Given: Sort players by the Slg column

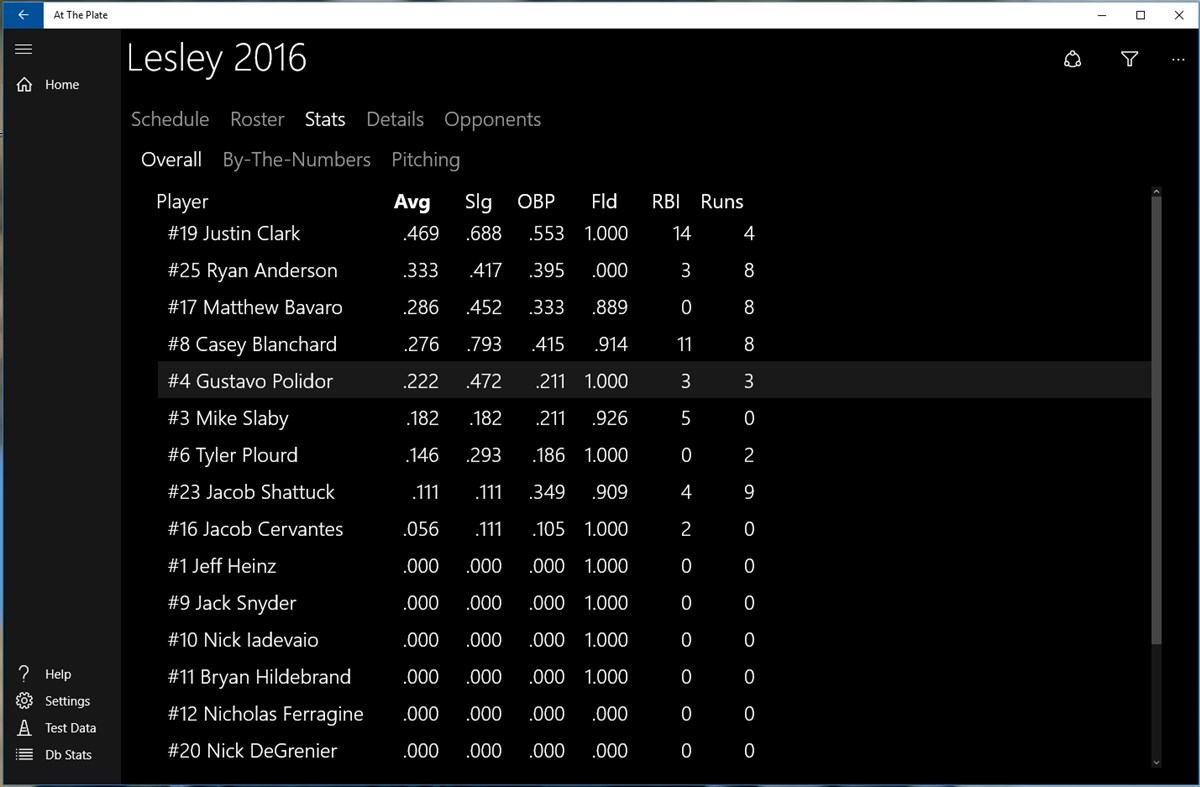Looking at the screenshot, I should tap(478, 201).
